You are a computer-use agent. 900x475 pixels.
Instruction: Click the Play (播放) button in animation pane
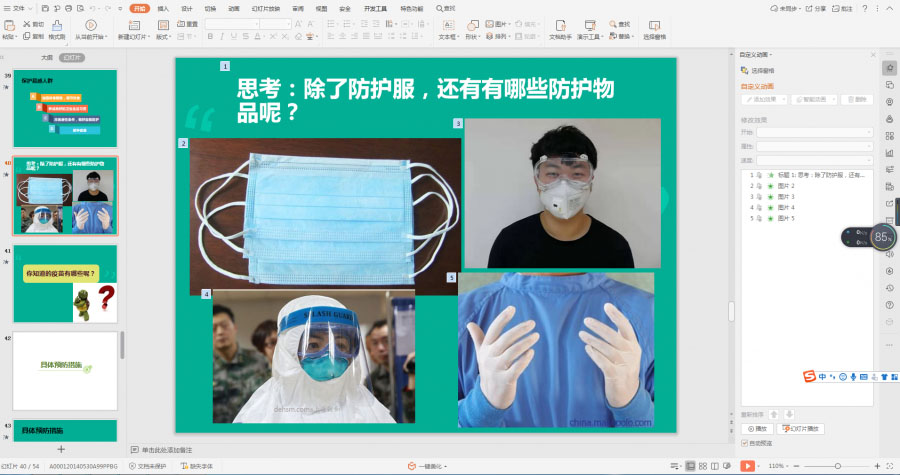tap(756, 428)
